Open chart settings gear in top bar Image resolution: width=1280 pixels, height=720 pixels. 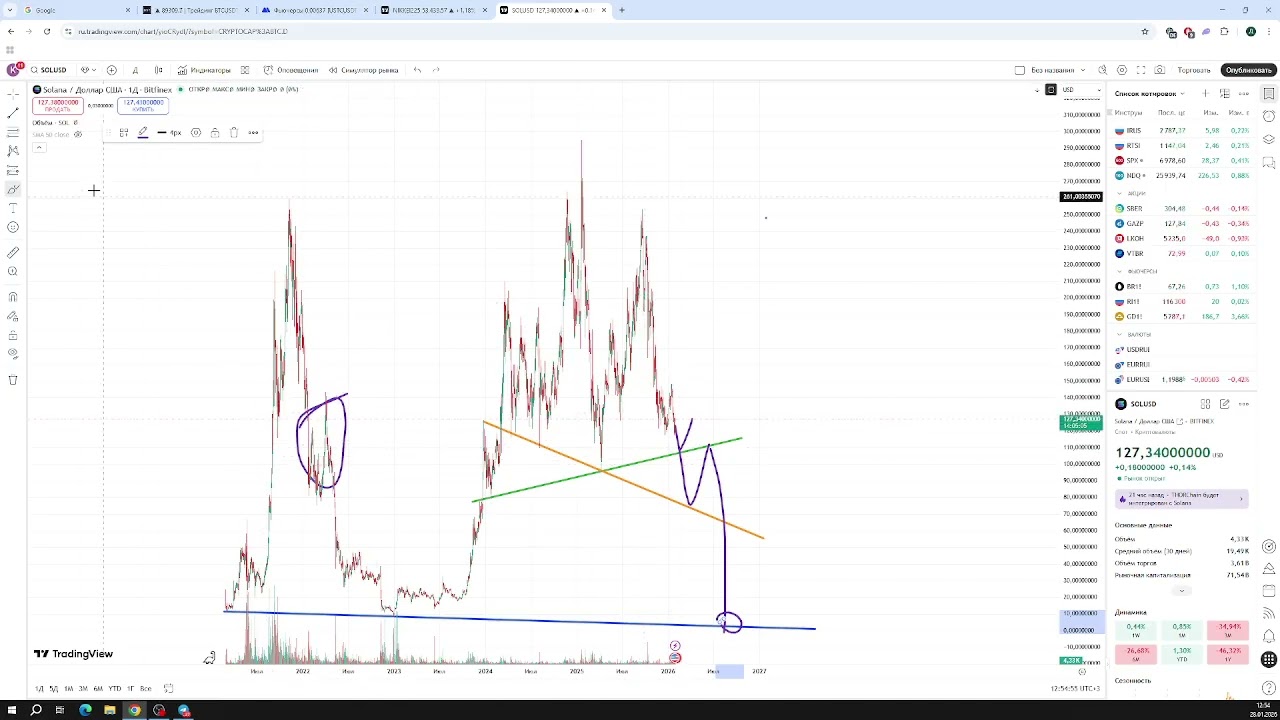coord(1122,70)
